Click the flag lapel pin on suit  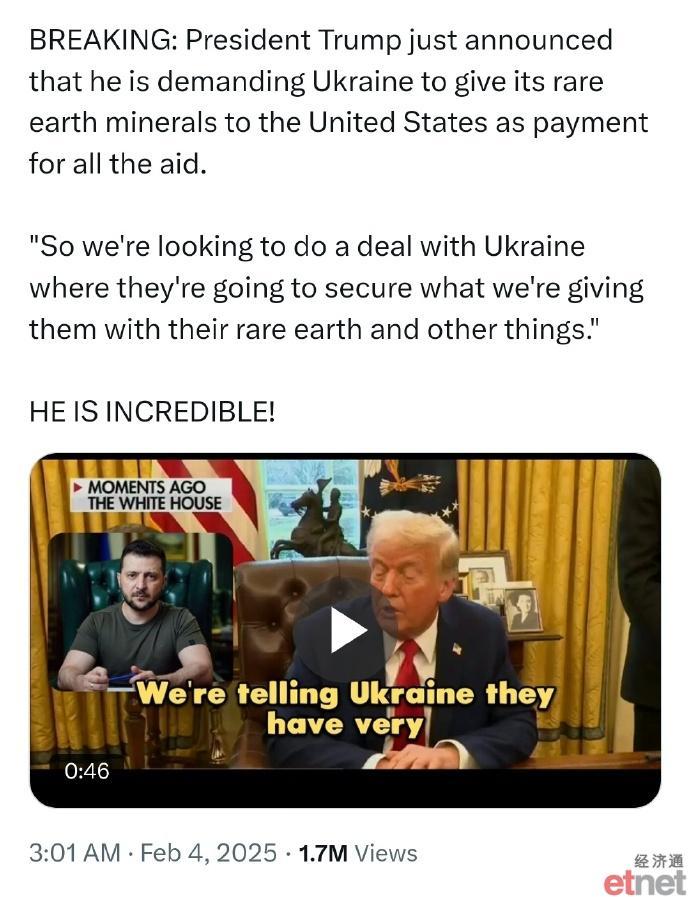[457, 649]
